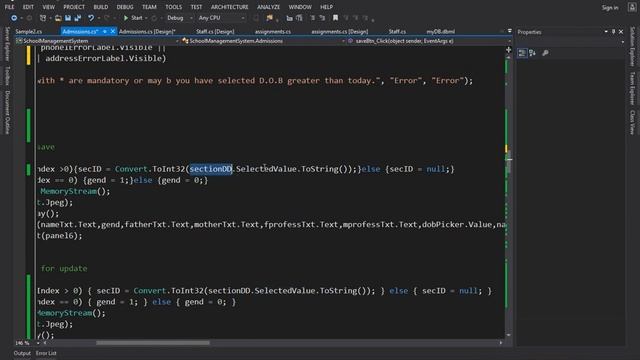Open the WINDOW menu

(300, 7)
